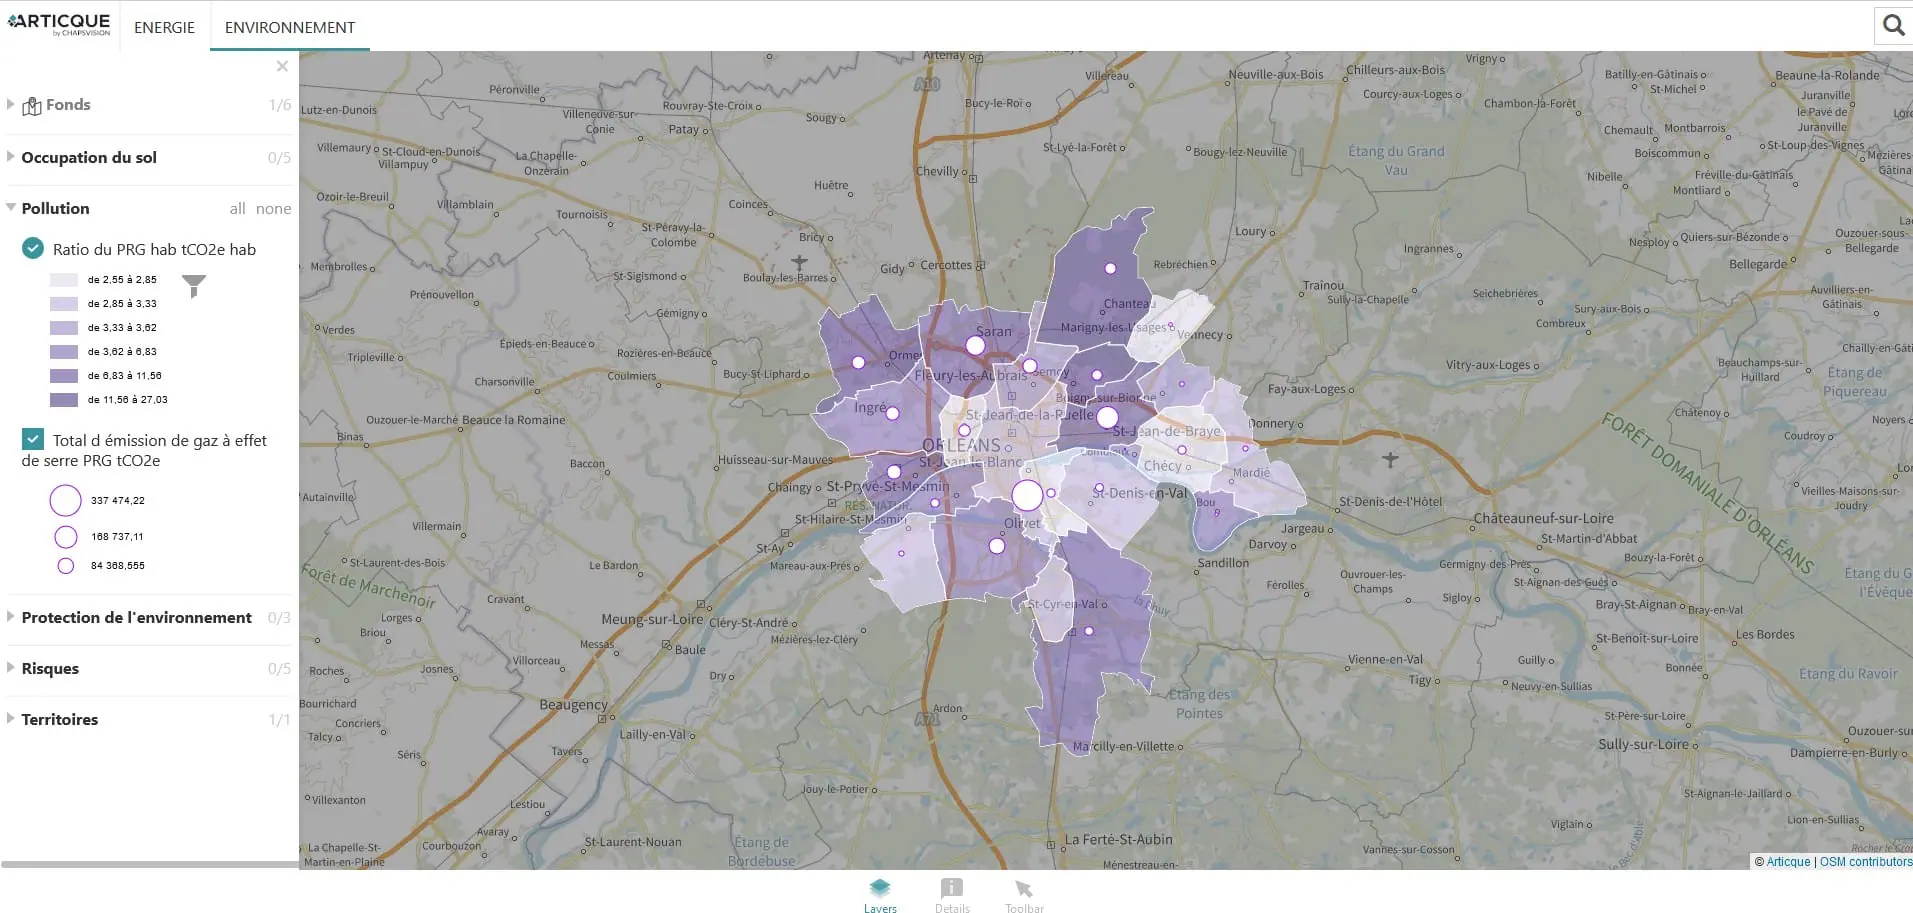Switch to the ENERGIE tab

(x=164, y=27)
